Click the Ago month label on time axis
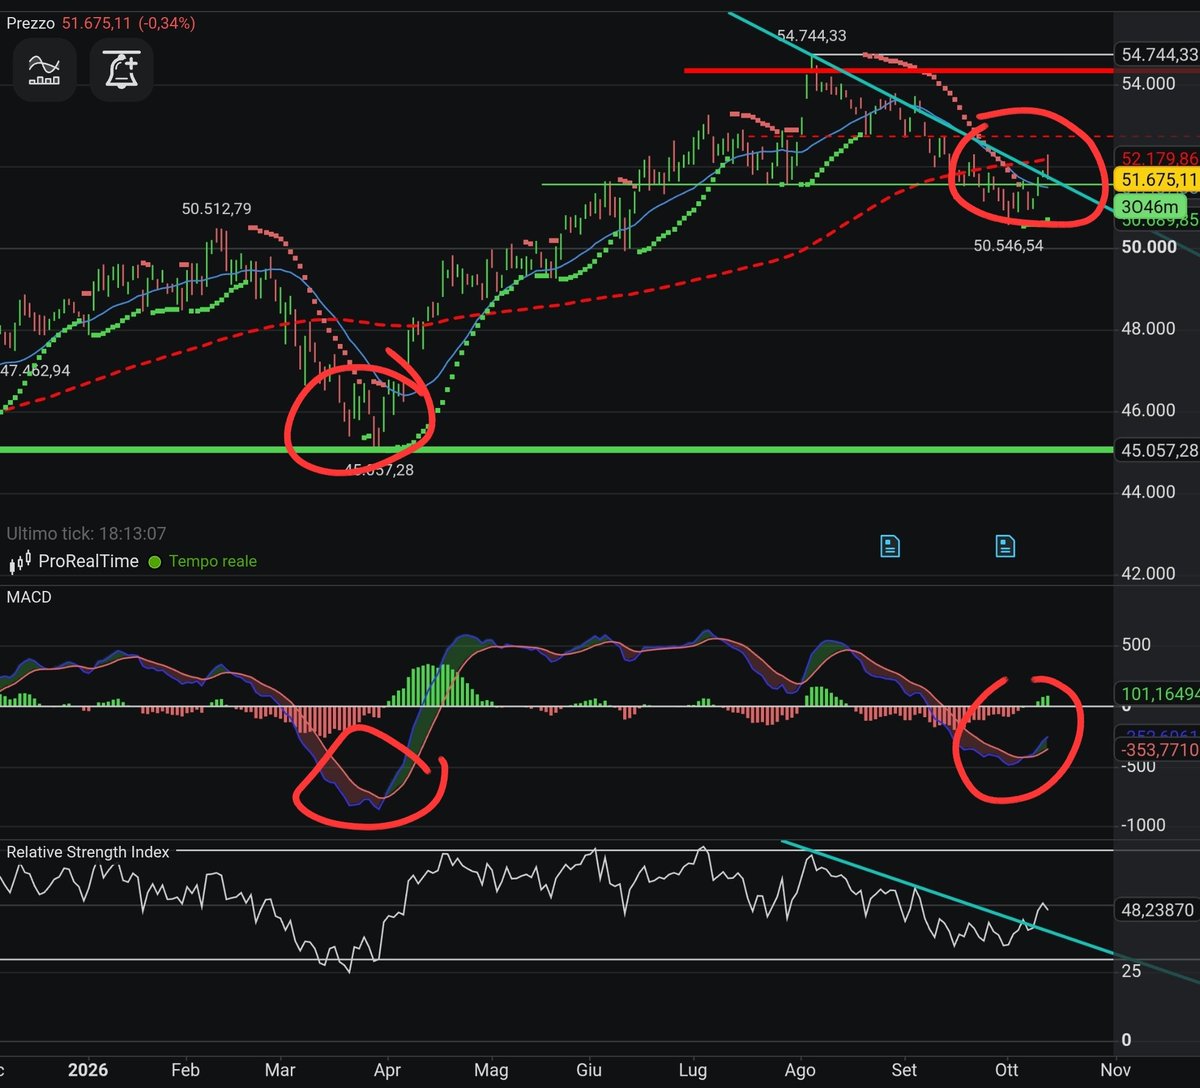 coord(800,1070)
